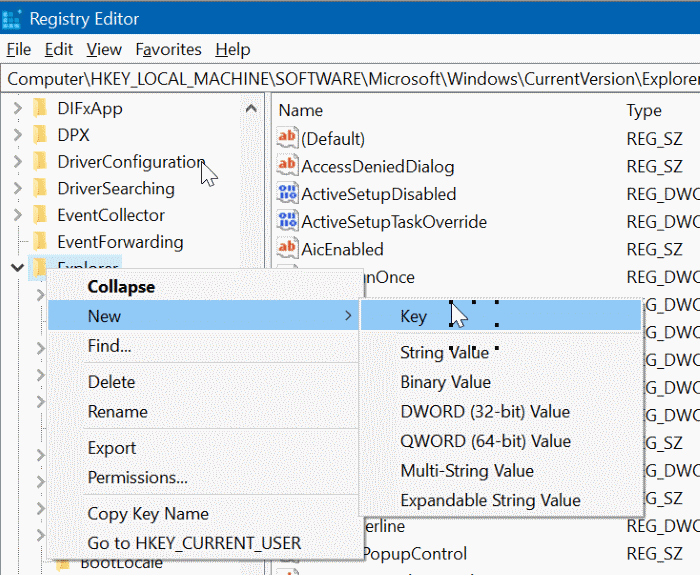Create a new String Value

point(501,352)
